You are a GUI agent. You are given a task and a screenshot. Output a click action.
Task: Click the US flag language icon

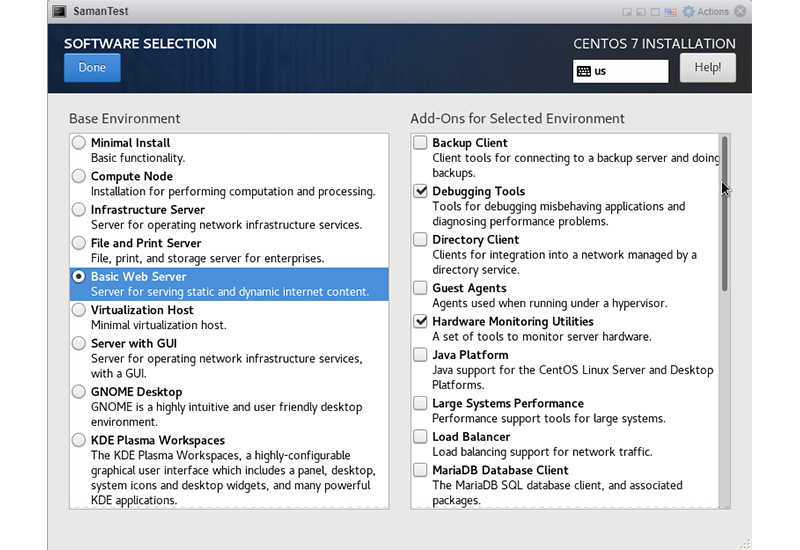[671, 11]
